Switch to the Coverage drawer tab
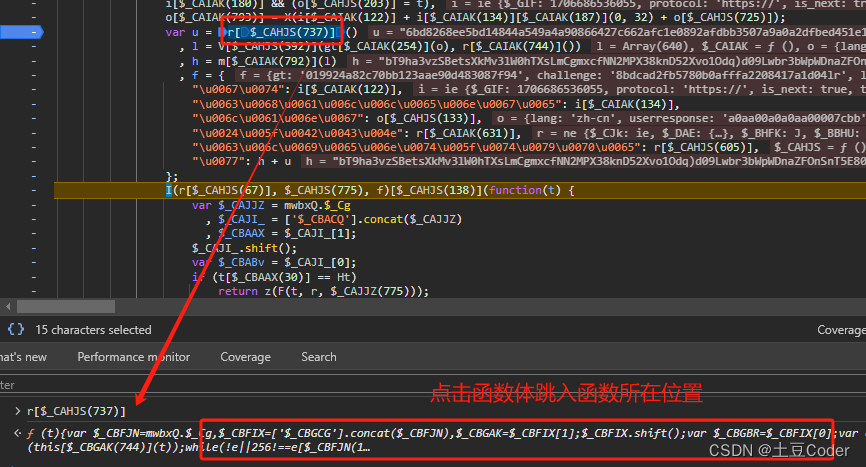Viewport: 866px width, 467px height. [x=245, y=357]
